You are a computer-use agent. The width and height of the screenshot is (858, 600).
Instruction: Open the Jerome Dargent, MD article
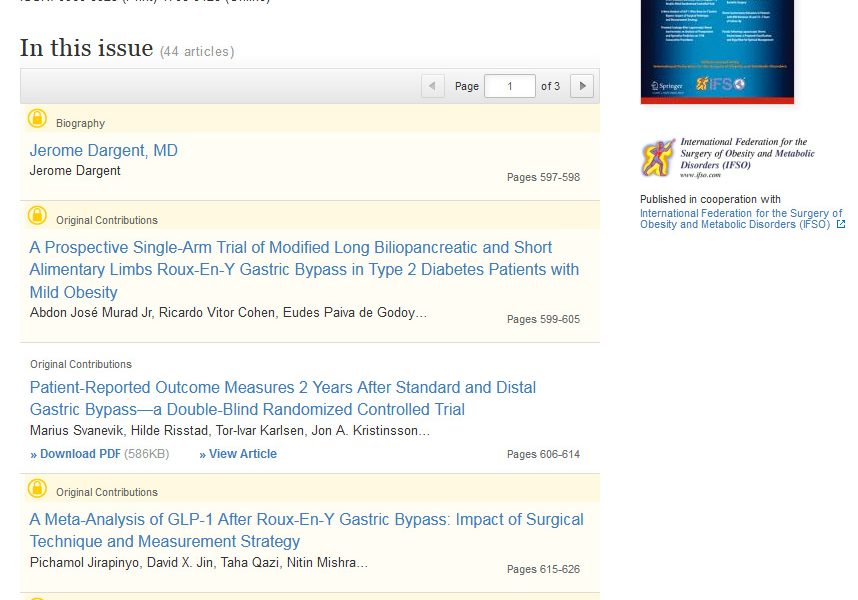pyautogui.click(x=104, y=151)
